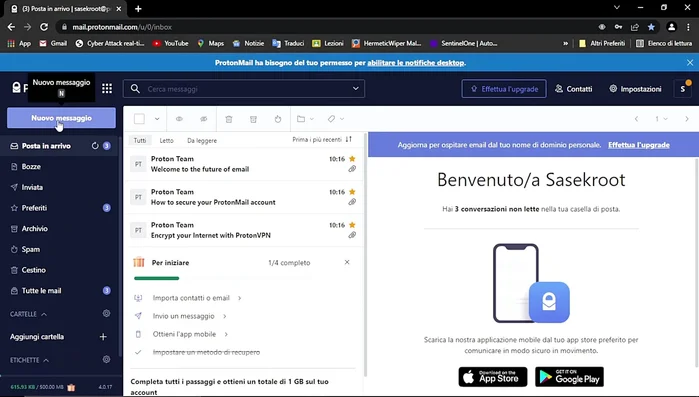Image resolution: width=699 pixels, height=397 pixels.
Task: Click the Google Play badge
Action: 569,377
